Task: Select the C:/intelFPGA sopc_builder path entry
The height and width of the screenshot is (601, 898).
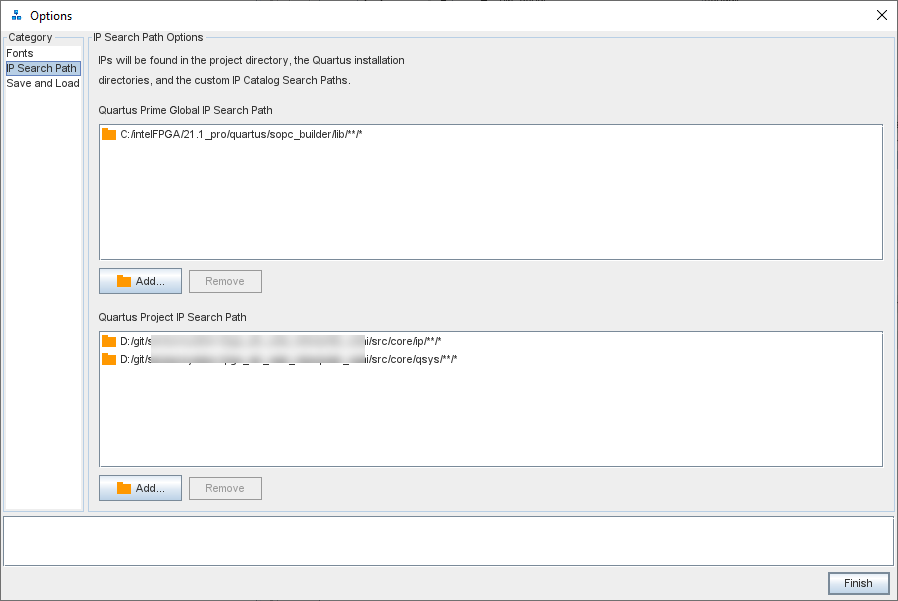Action: [240, 134]
